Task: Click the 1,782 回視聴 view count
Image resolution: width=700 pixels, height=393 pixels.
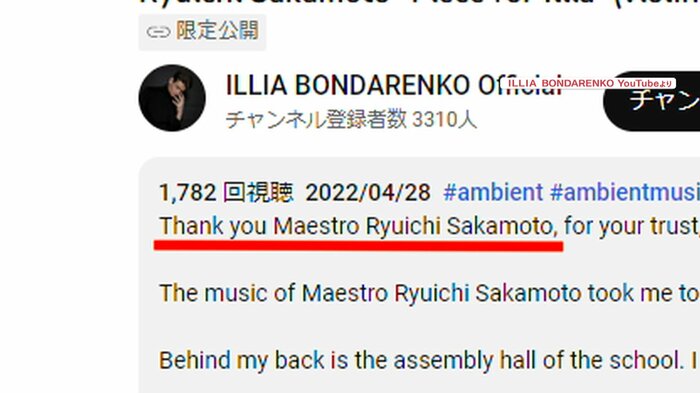Action: point(226,192)
